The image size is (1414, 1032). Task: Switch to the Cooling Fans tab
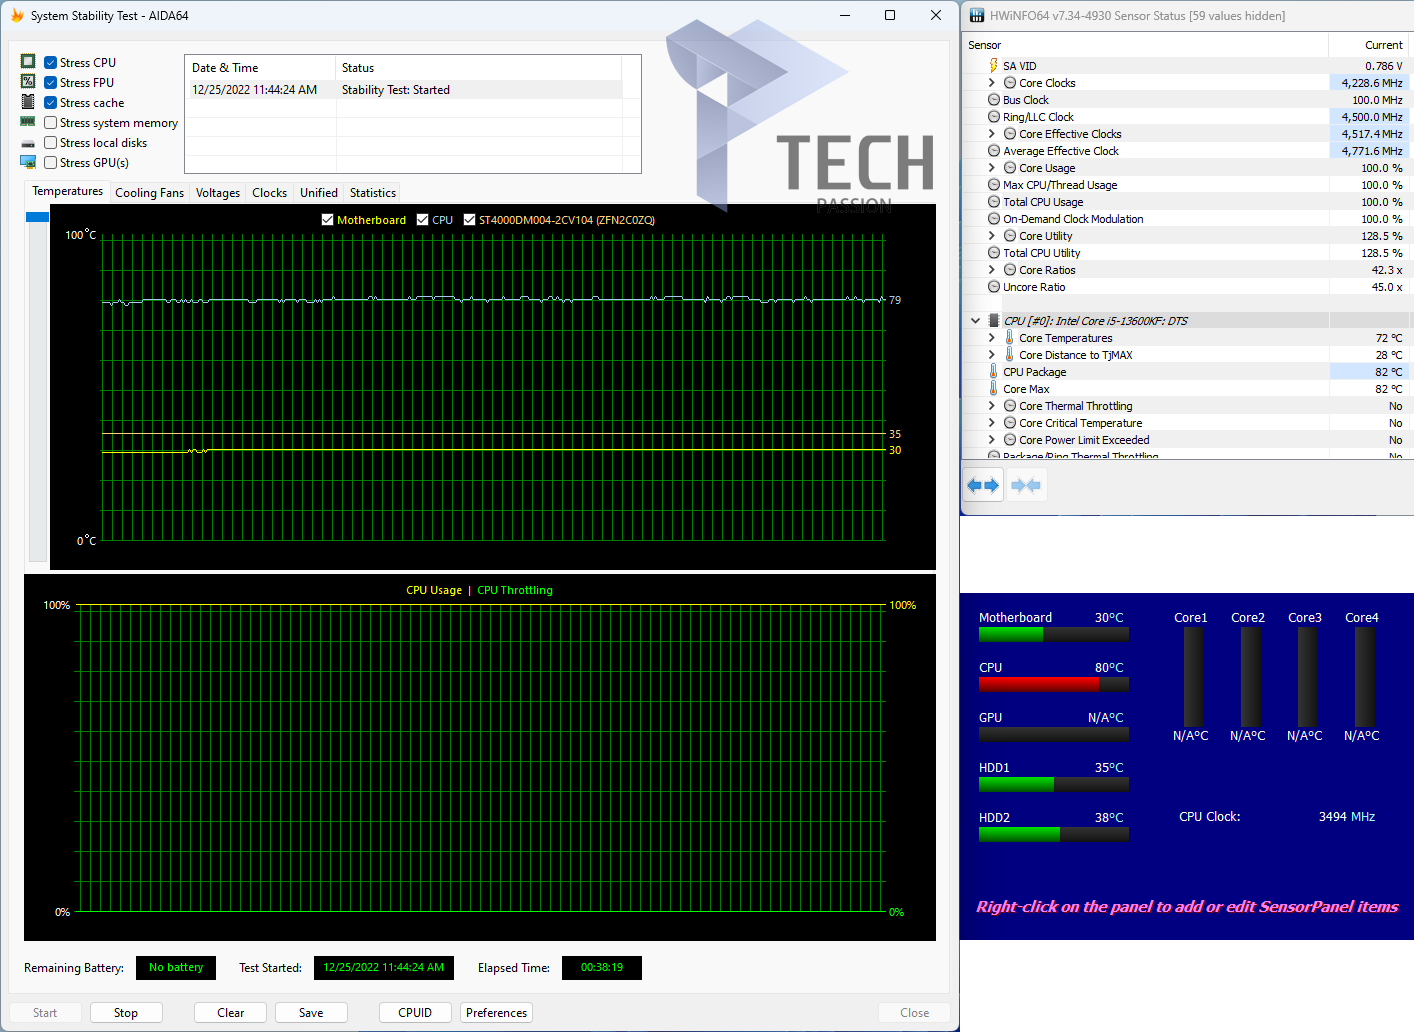pos(149,193)
